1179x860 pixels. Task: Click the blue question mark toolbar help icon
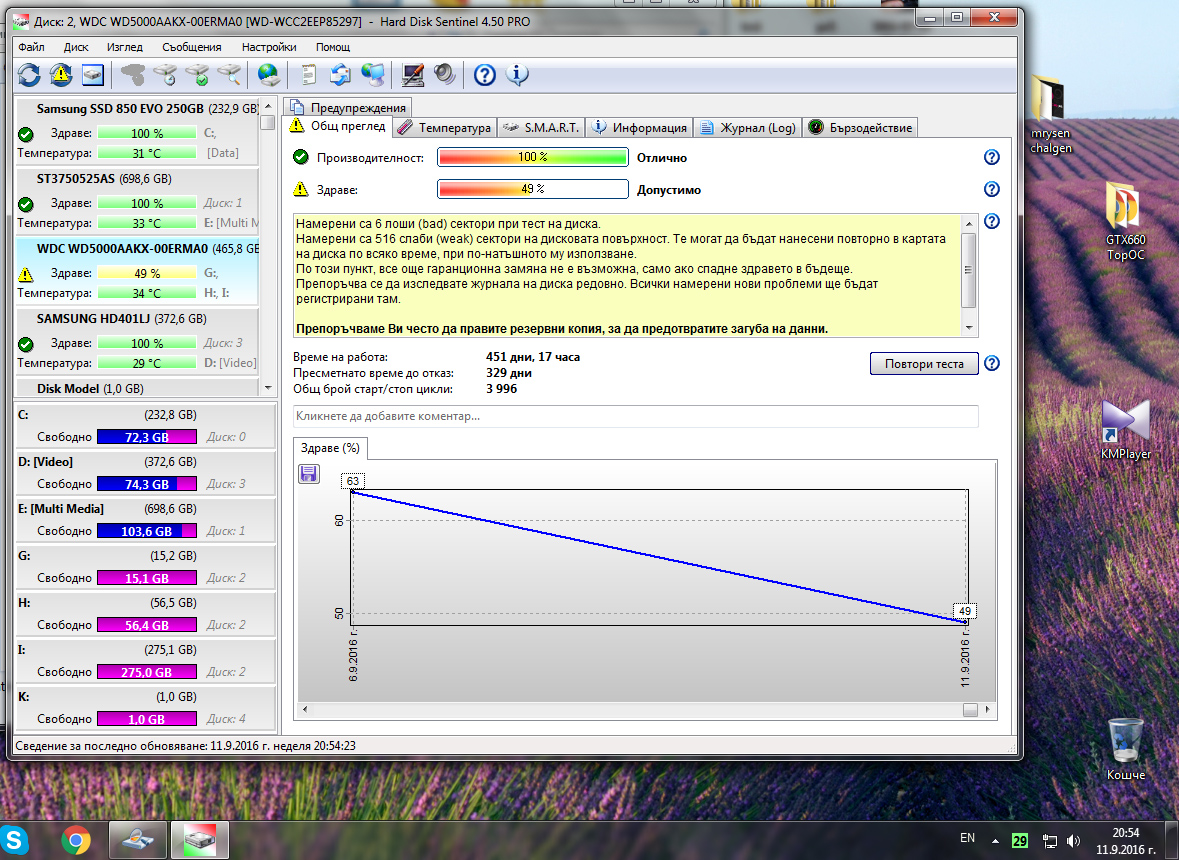485,74
